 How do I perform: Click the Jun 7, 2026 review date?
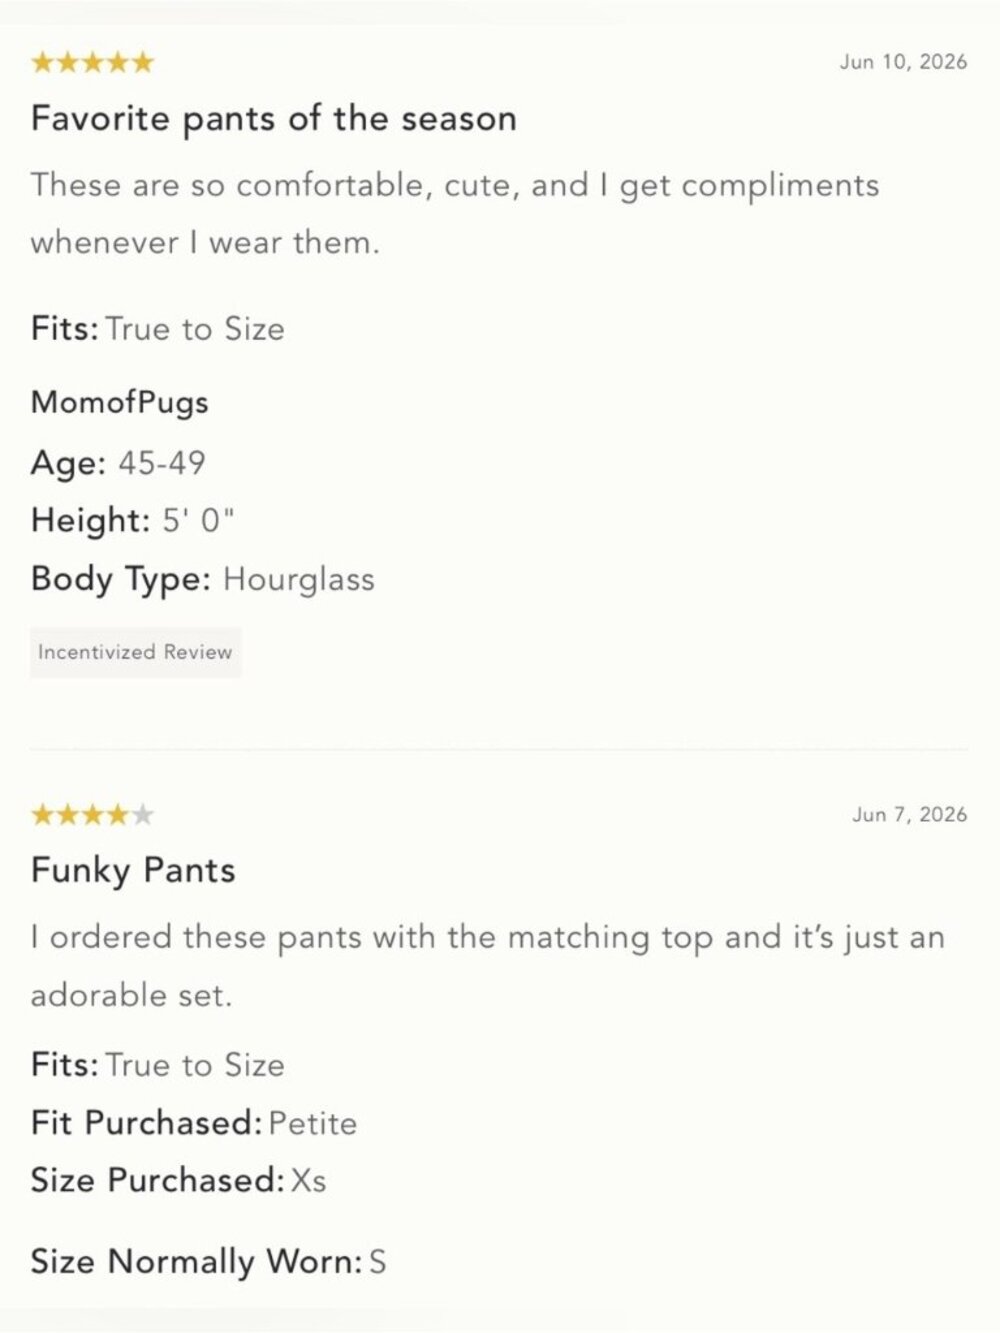tap(909, 815)
